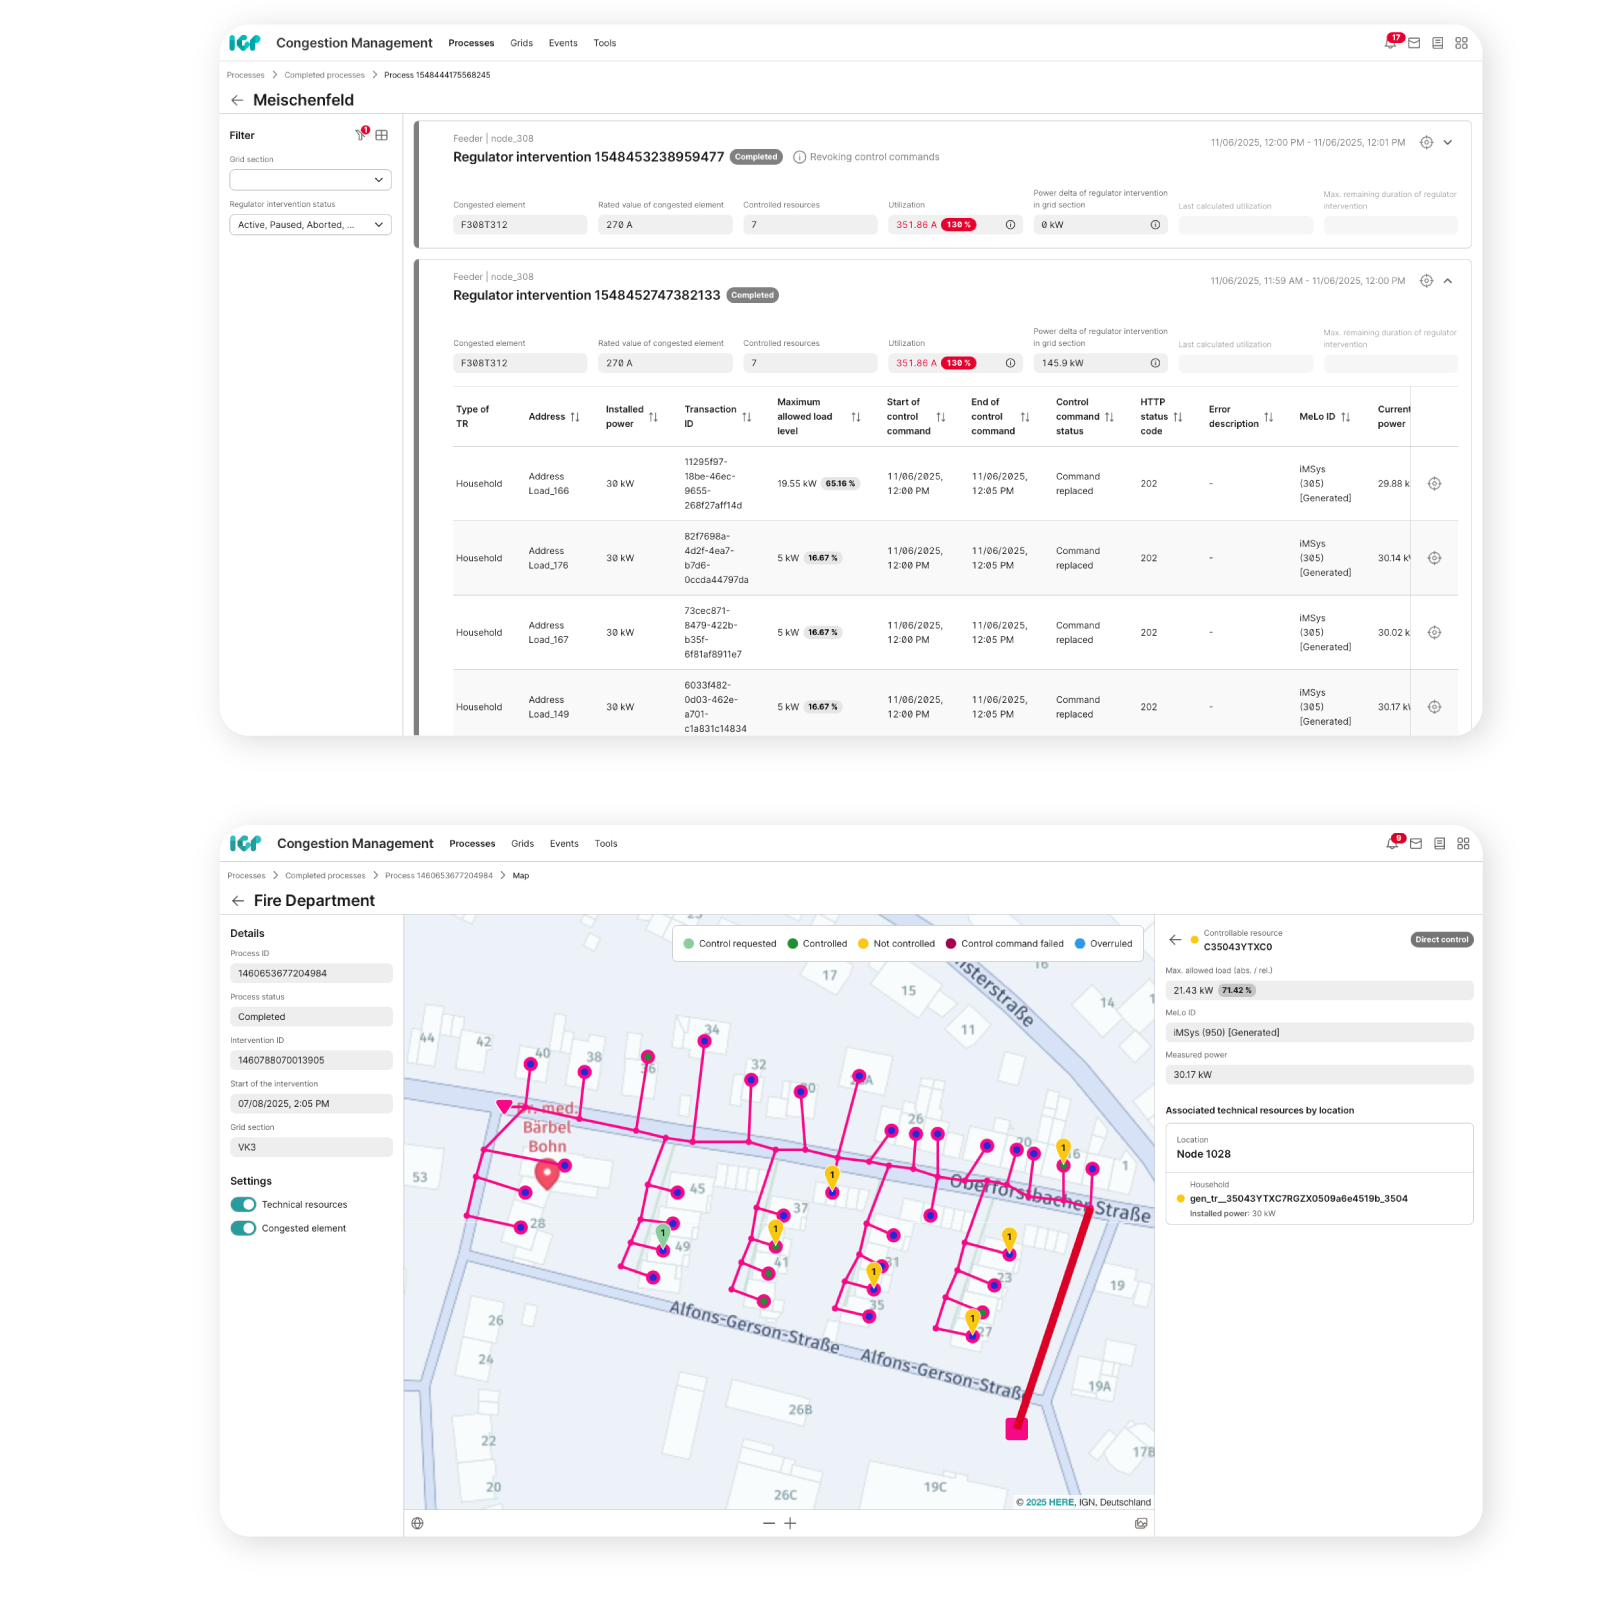Open the Grid section dropdown
This screenshot has width=1600, height=1600.
point(310,180)
